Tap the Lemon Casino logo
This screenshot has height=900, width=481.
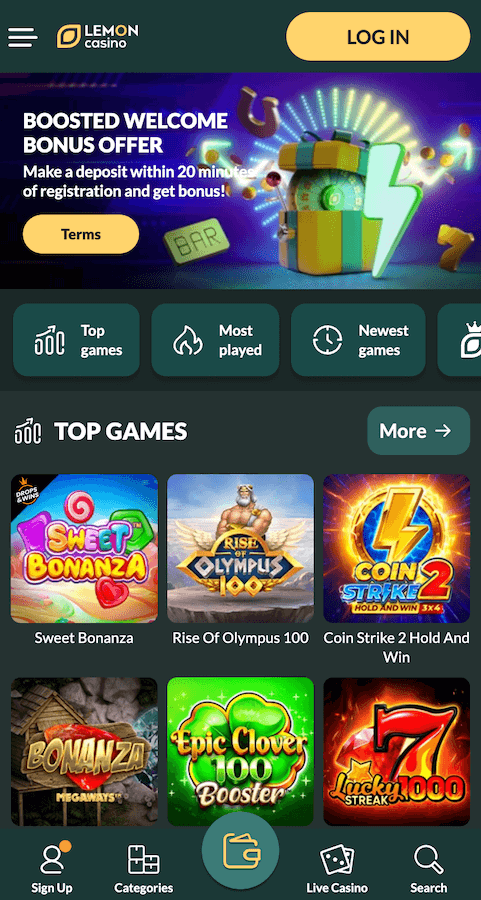97,36
